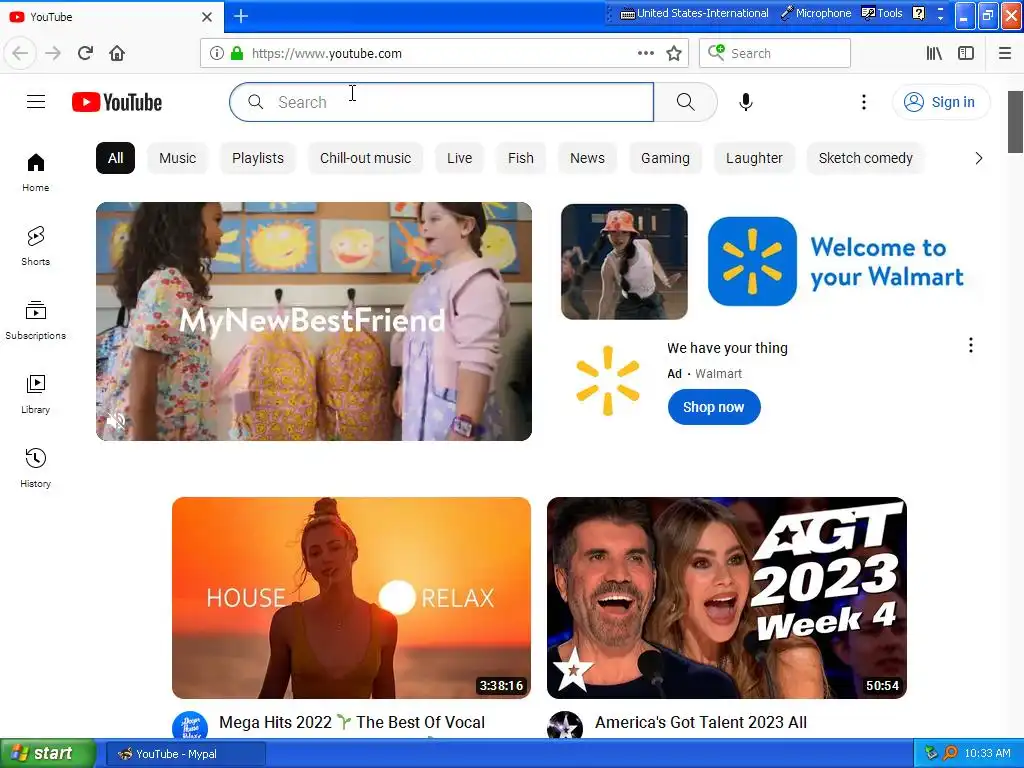Screen dimensions: 1024x768
Task: Reload the current page
Action: click(x=85, y=53)
